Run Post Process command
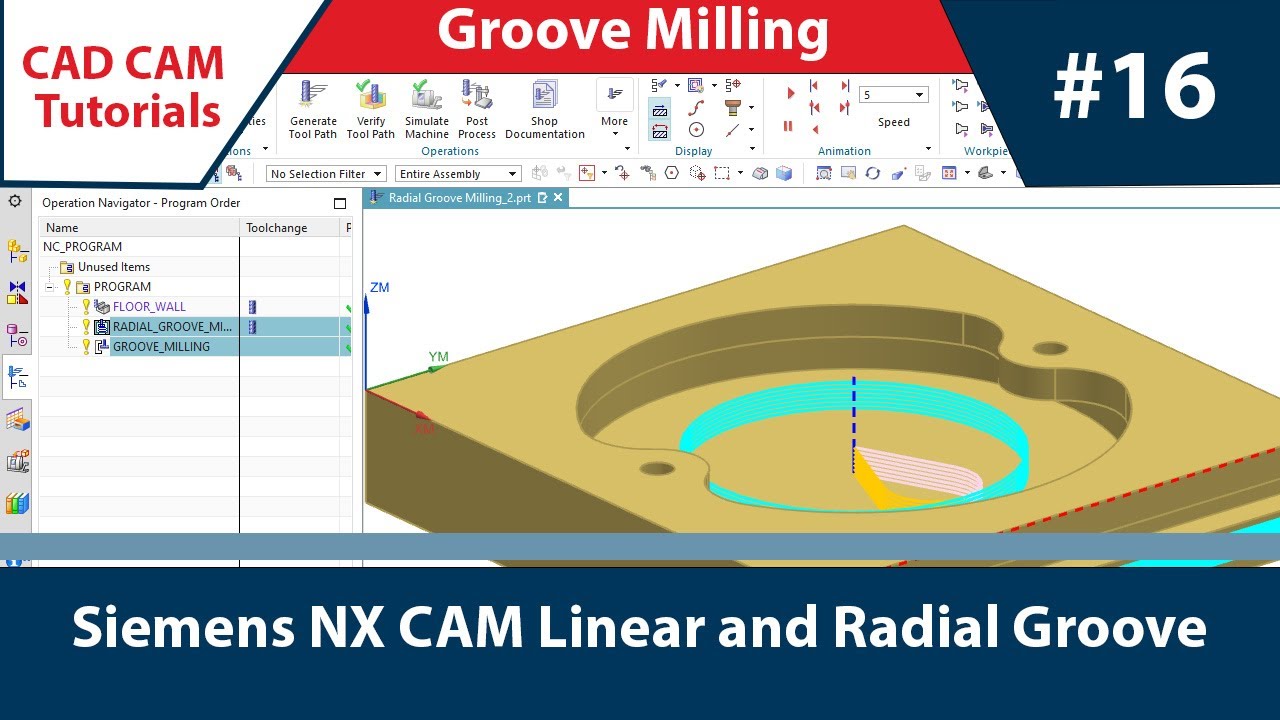The width and height of the screenshot is (1280, 720). pos(477,110)
